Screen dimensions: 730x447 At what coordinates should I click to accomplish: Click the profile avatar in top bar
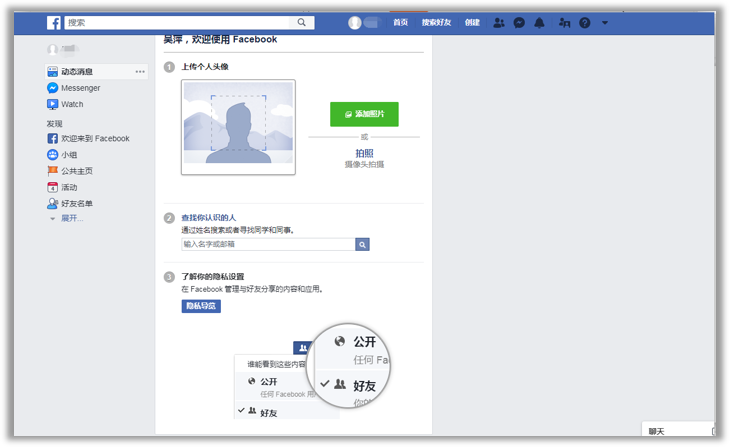pos(355,22)
